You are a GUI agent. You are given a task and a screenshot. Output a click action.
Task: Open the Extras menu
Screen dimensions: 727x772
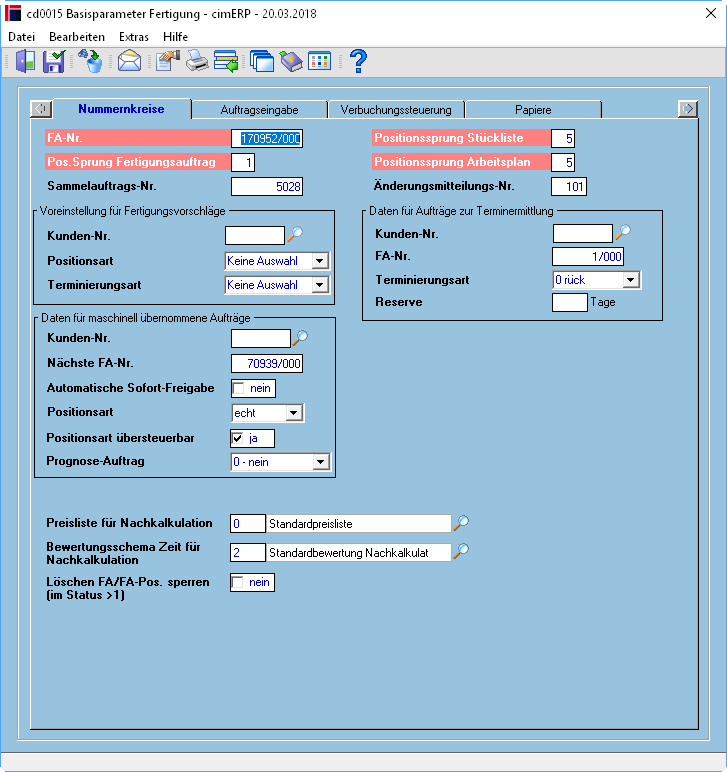133,37
